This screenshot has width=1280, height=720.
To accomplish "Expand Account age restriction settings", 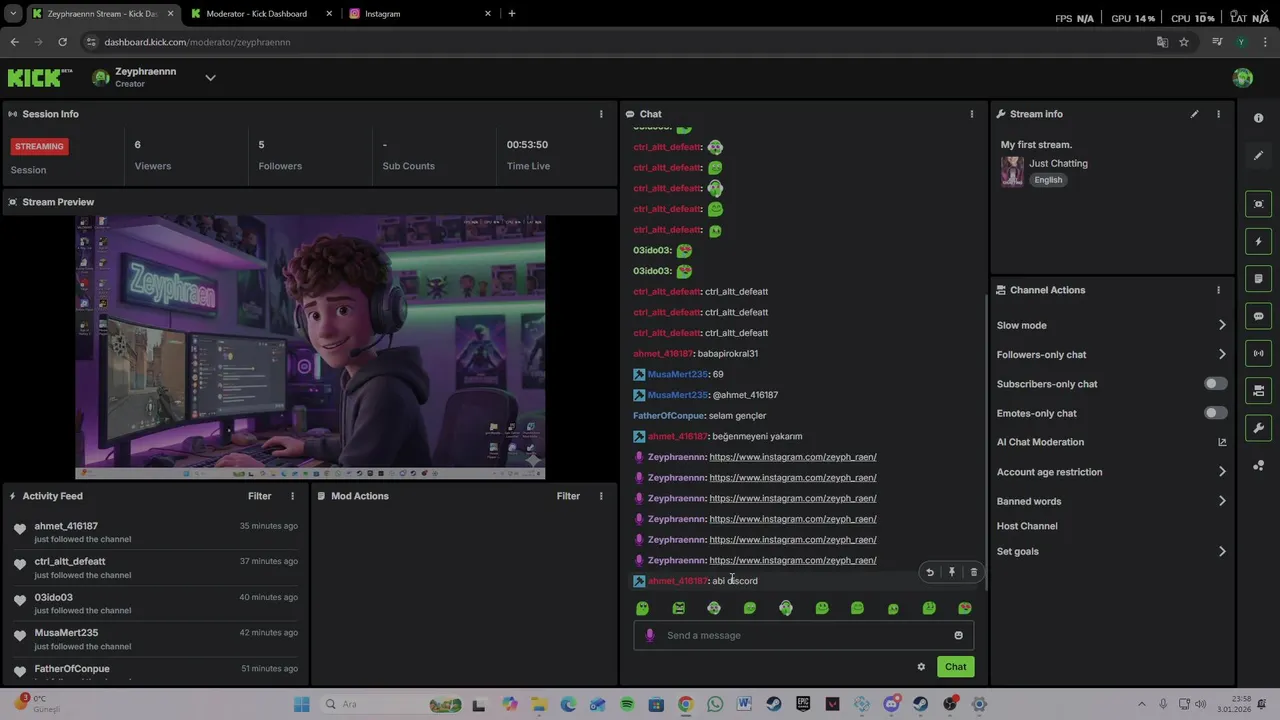I will pos(1222,472).
